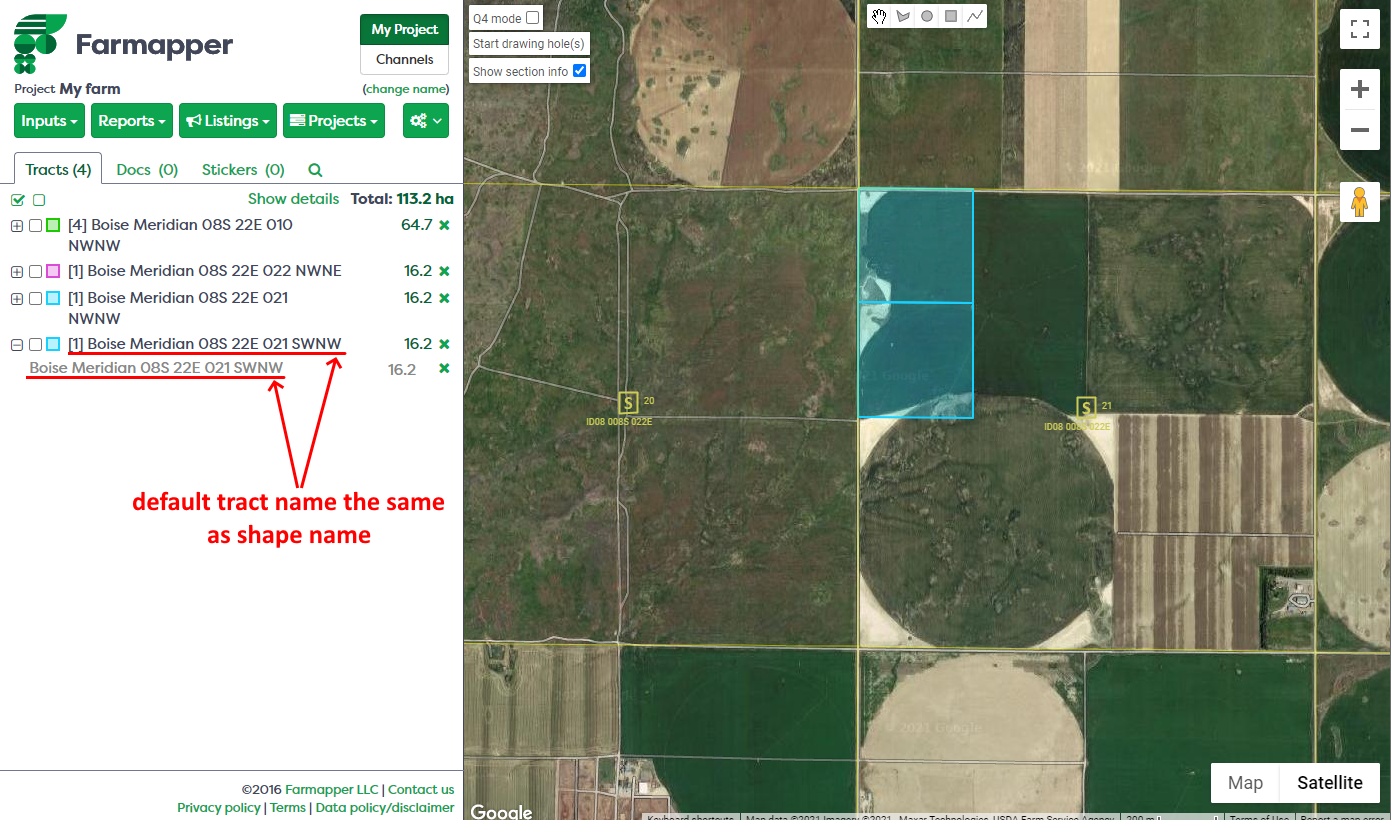The width and height of the screenshot is (1391, 820).
Task: Delete the 022 NWNE tract
Action: click(x=444, y=271)
